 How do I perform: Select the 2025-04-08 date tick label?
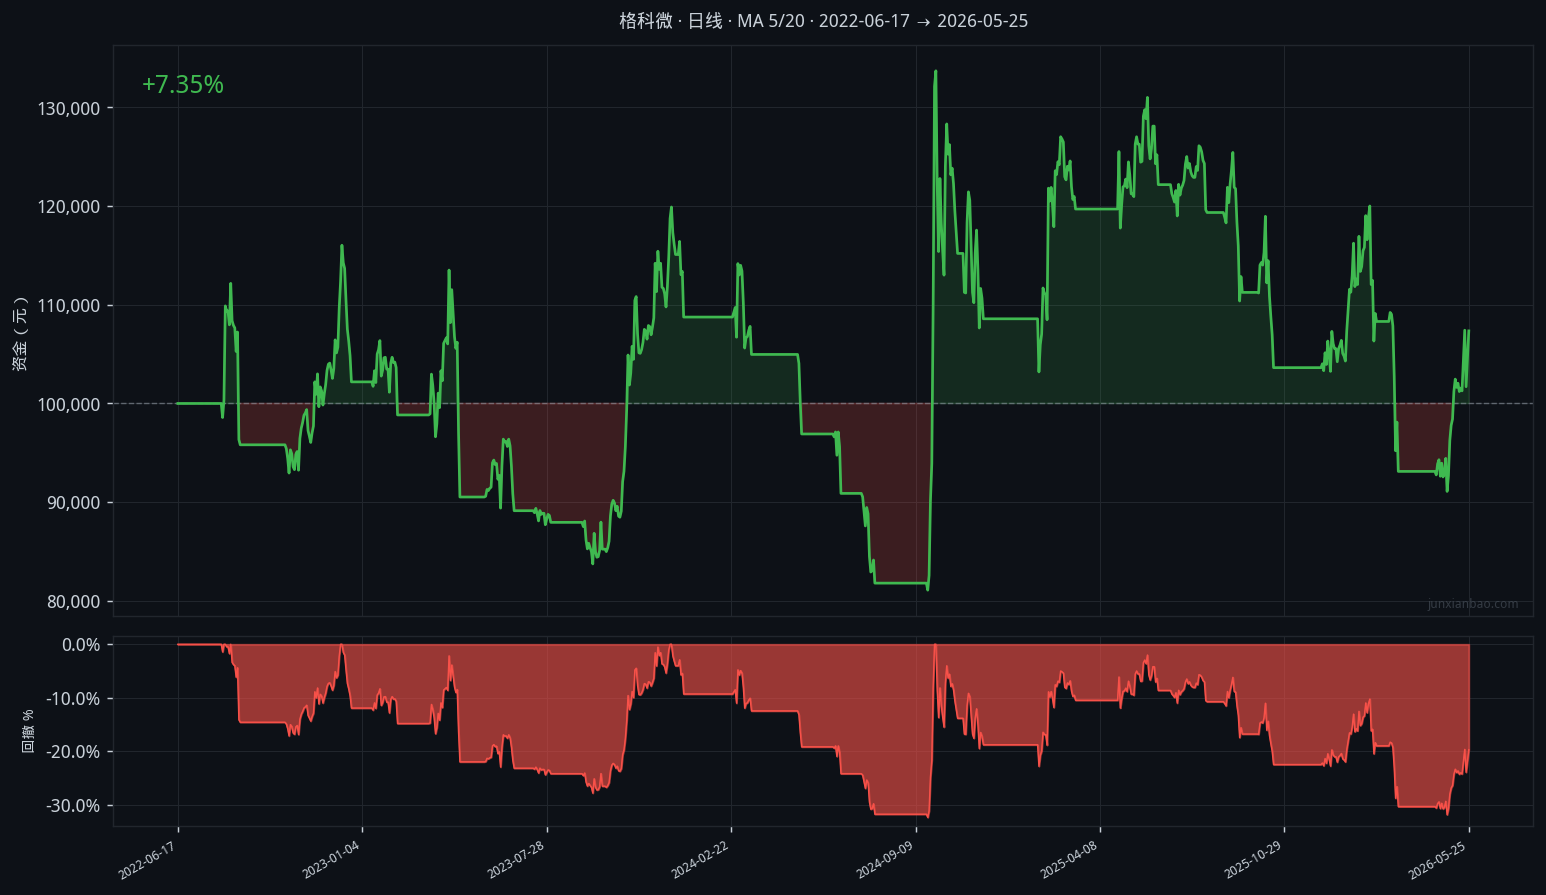click(1069, 861)
